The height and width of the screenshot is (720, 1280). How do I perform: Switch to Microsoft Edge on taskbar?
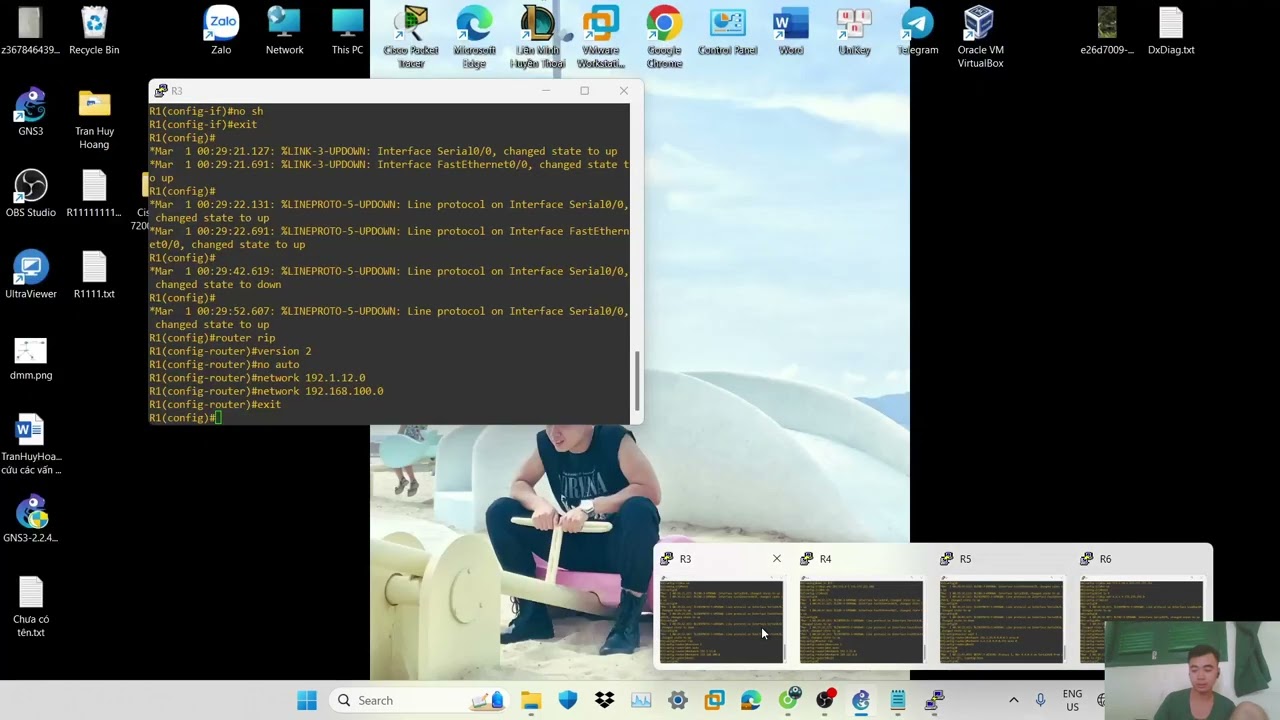(x=751, y=700)
